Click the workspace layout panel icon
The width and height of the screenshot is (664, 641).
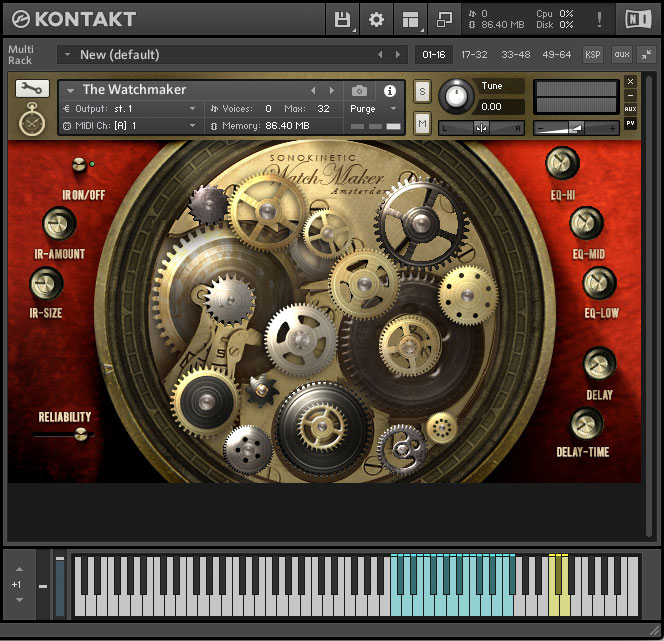click(410, 19)
